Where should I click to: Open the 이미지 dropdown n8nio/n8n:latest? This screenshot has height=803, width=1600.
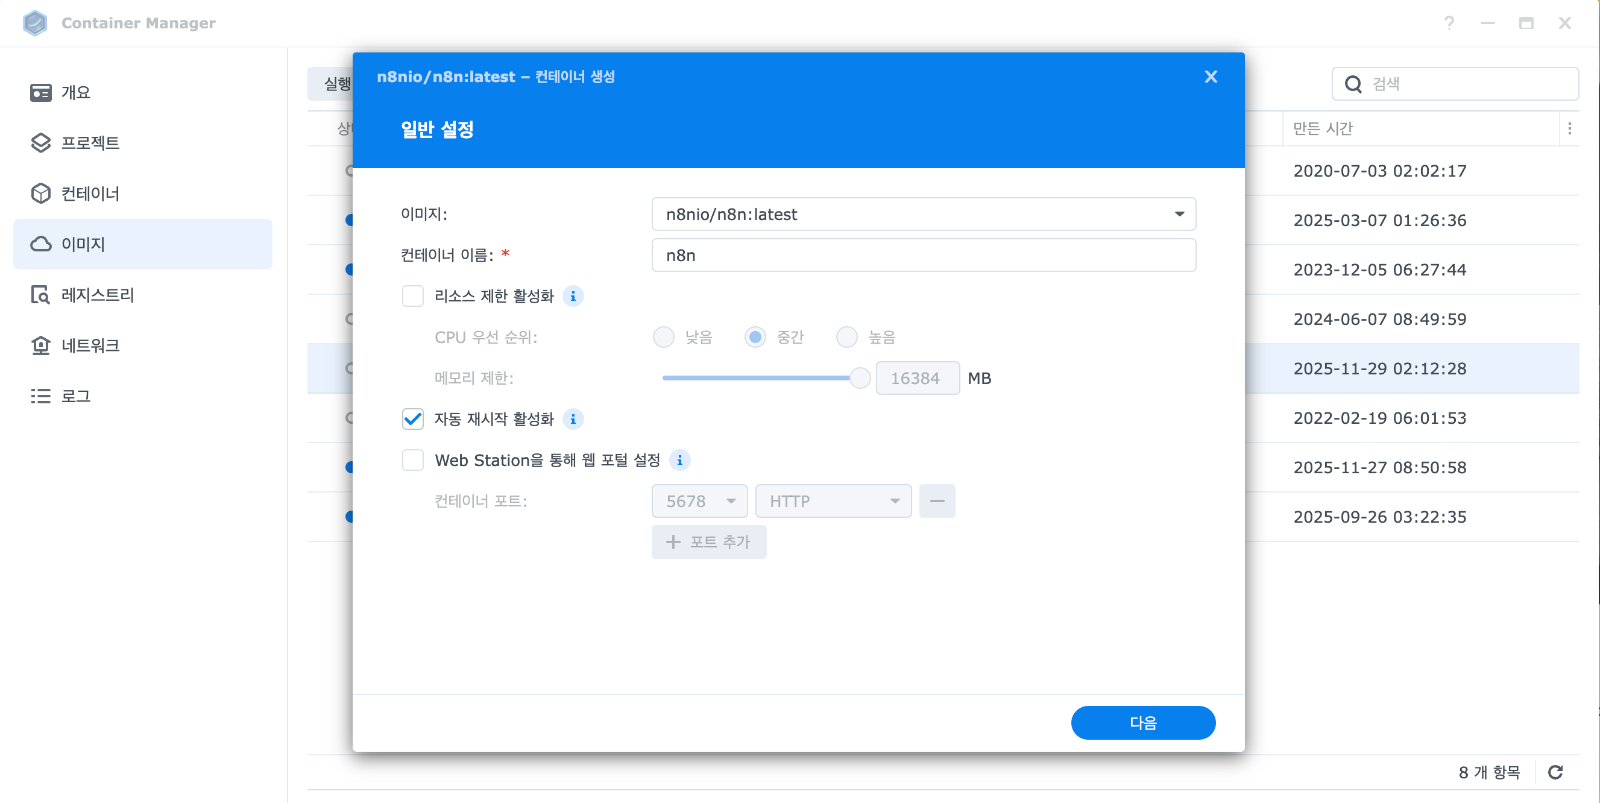(924, 214)
